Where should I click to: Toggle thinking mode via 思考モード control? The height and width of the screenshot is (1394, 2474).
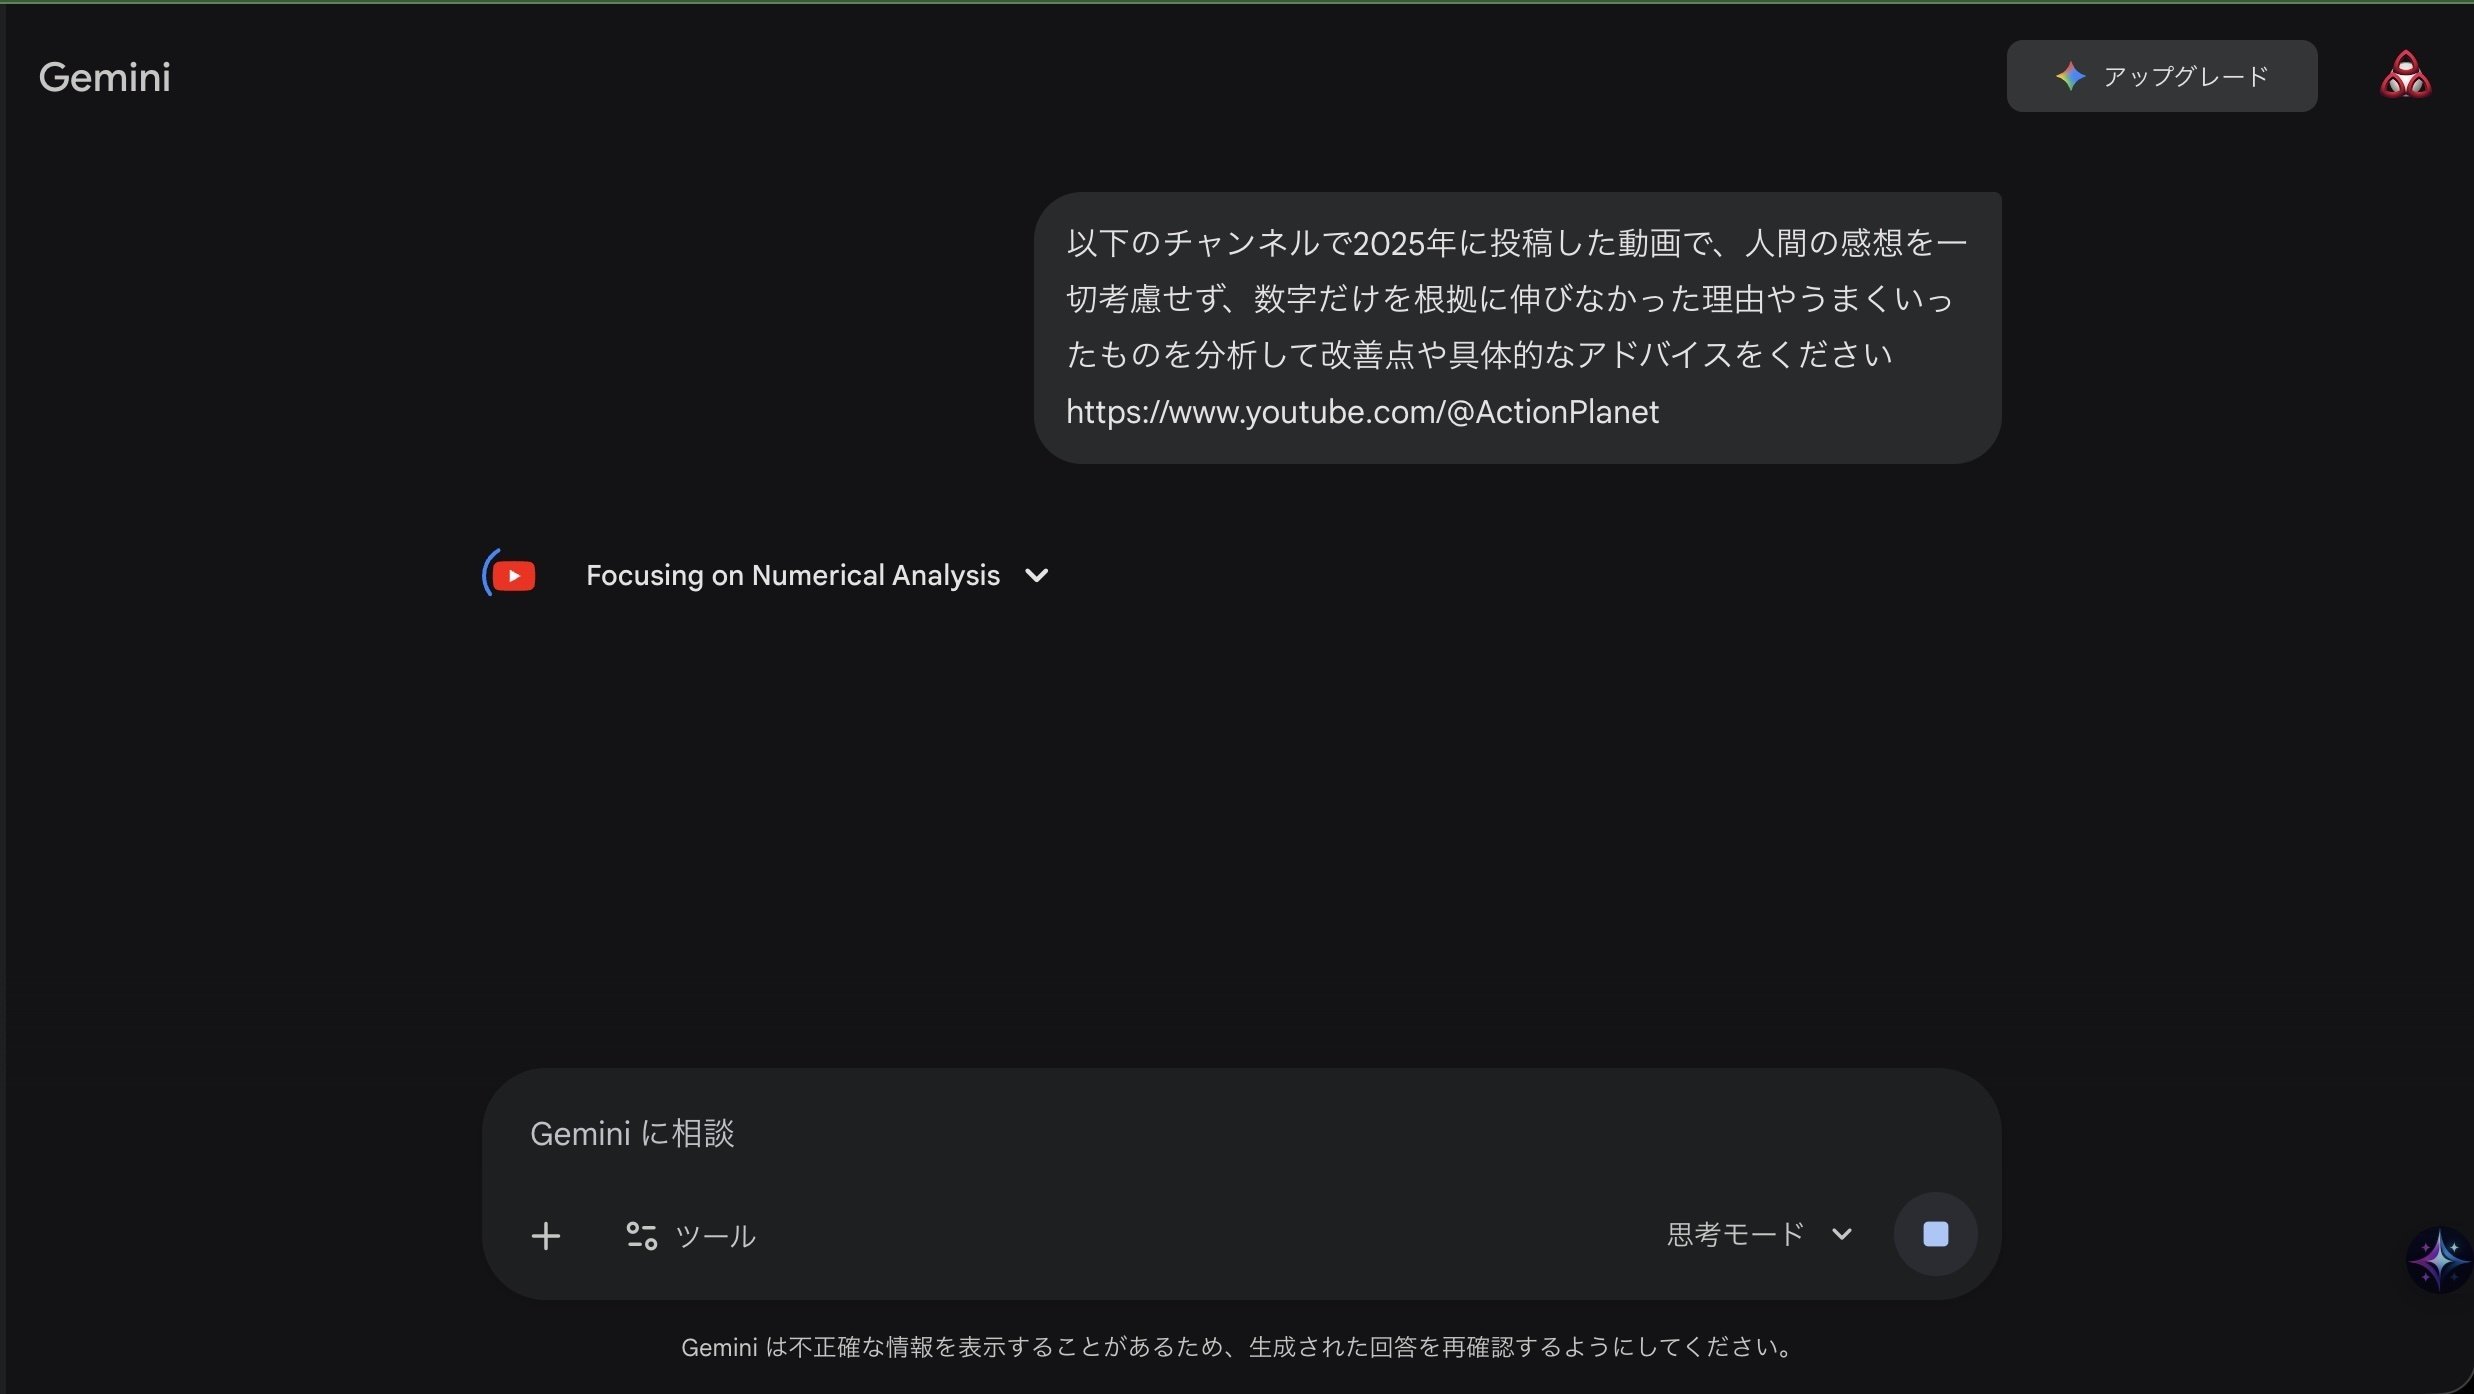[x=1758, y=1234]
